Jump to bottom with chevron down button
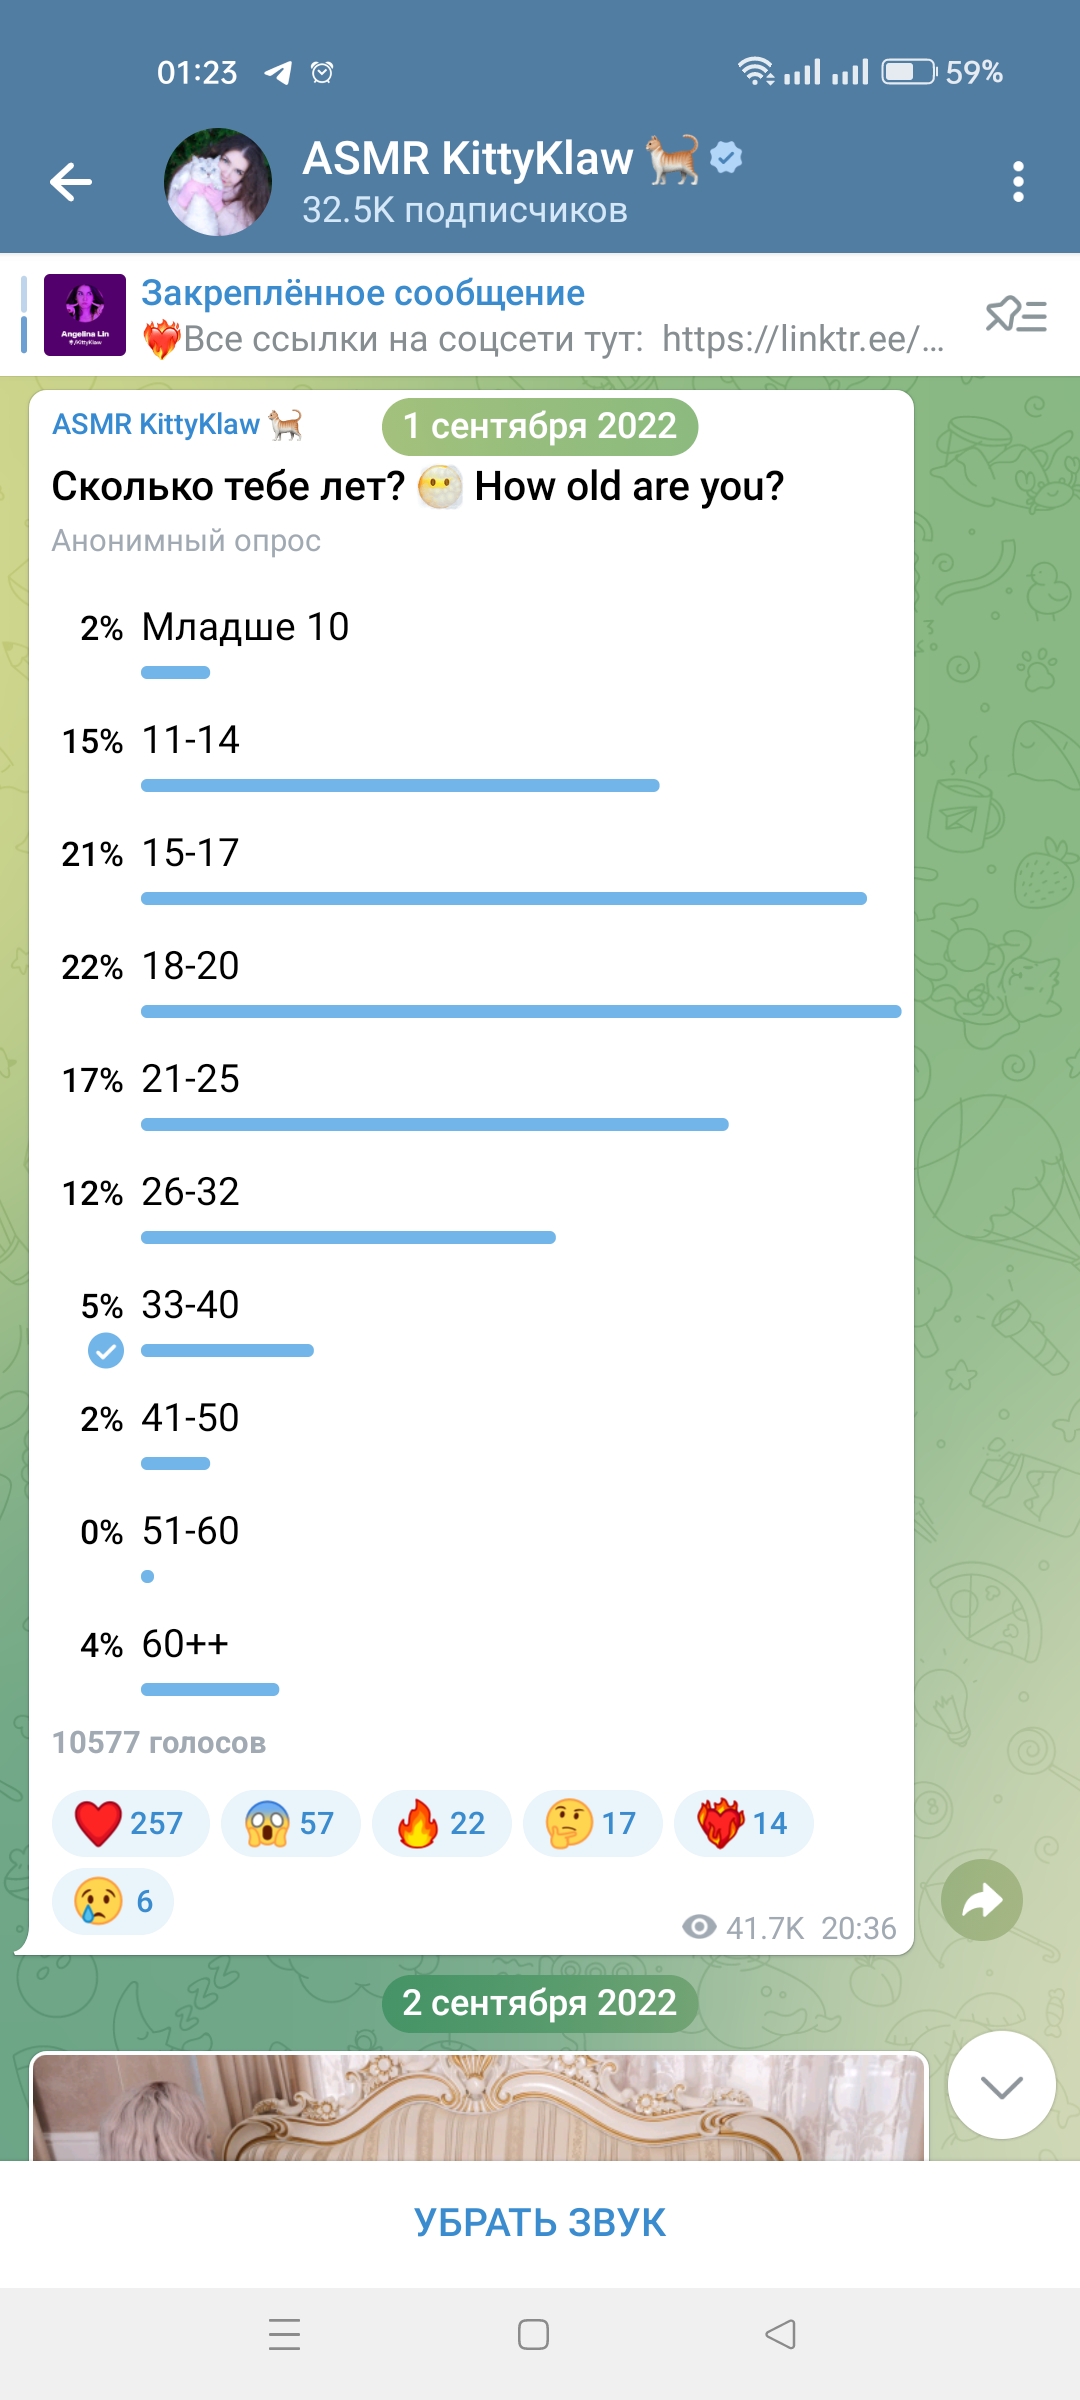 pyautogui.click(x=1001, y=2085)
